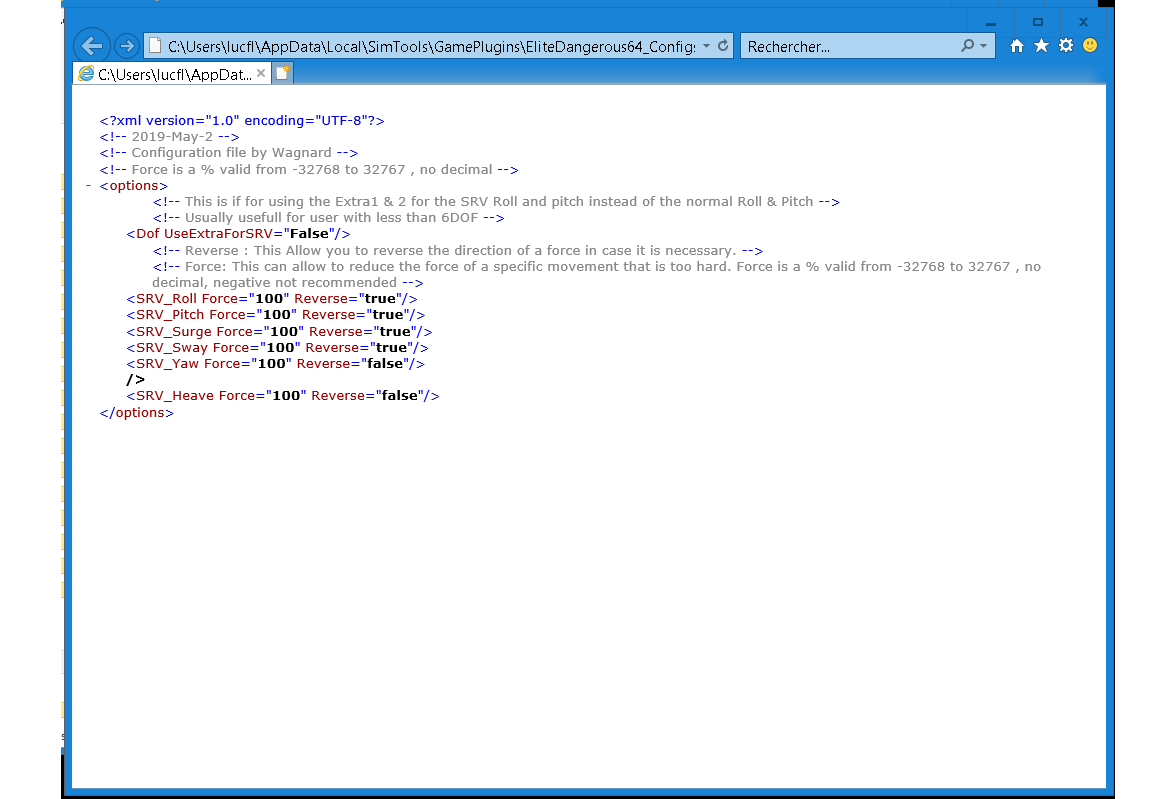Select the C:\Users\lucfl\AppDat... tab
The image size is (1176, 799).
[172, 74]
